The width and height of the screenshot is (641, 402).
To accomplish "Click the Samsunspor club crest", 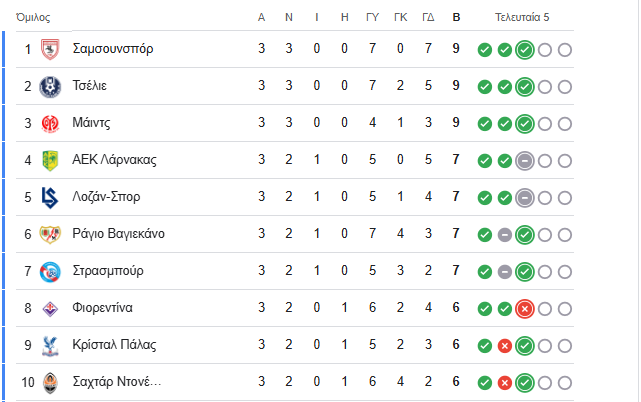I will pyautogui.click(x=50, y=49).
